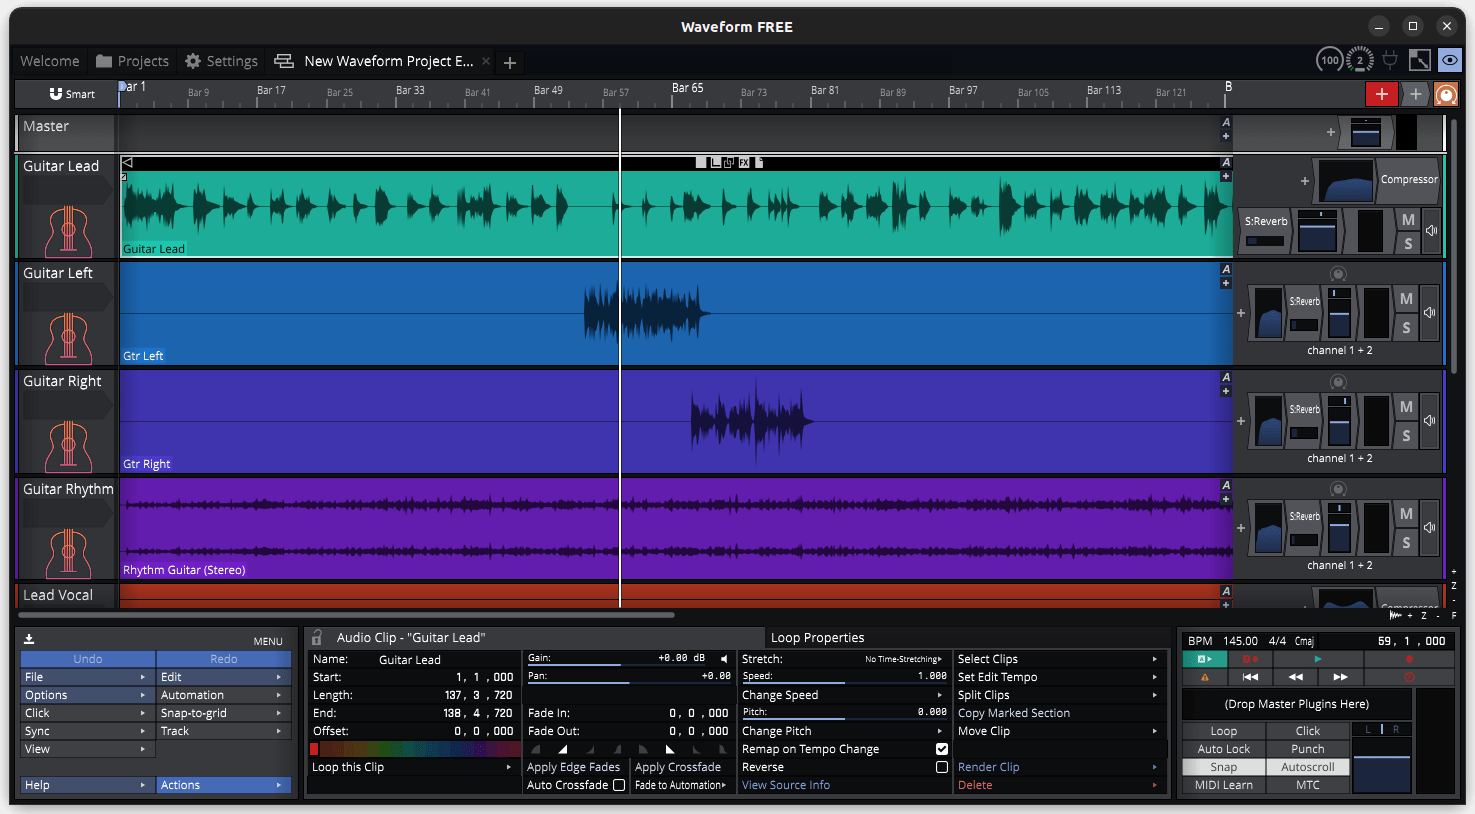Click the fast-forward transport button
The height and width of the screenshot is (814, 1475).
point(1340,677)
